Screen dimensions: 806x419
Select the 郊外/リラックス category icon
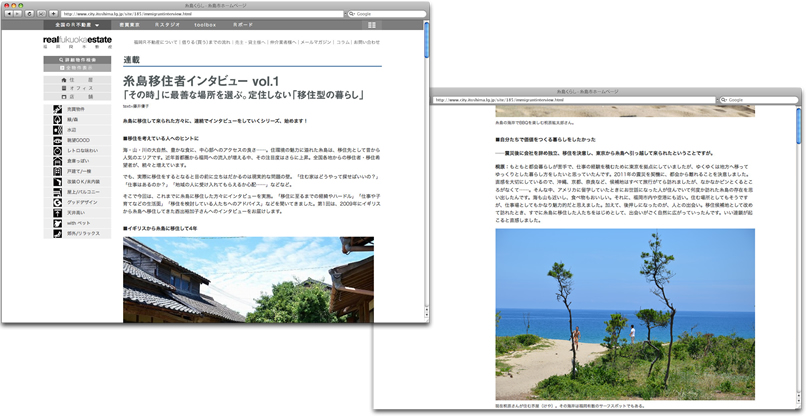point(58,233)
